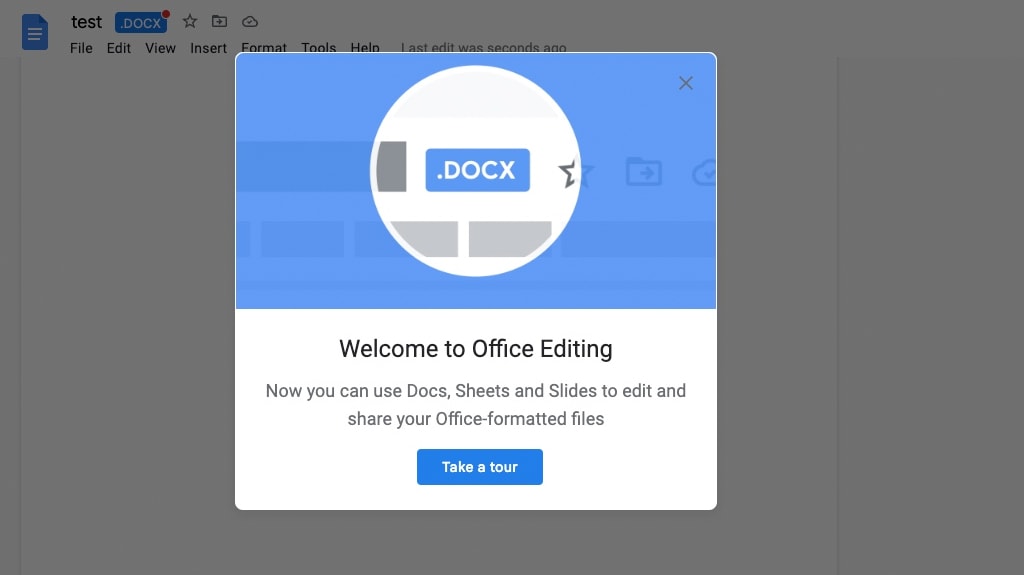Open the Tools menu
Viewport: 1024px width, 575px height.
click(x=319, y=48)
